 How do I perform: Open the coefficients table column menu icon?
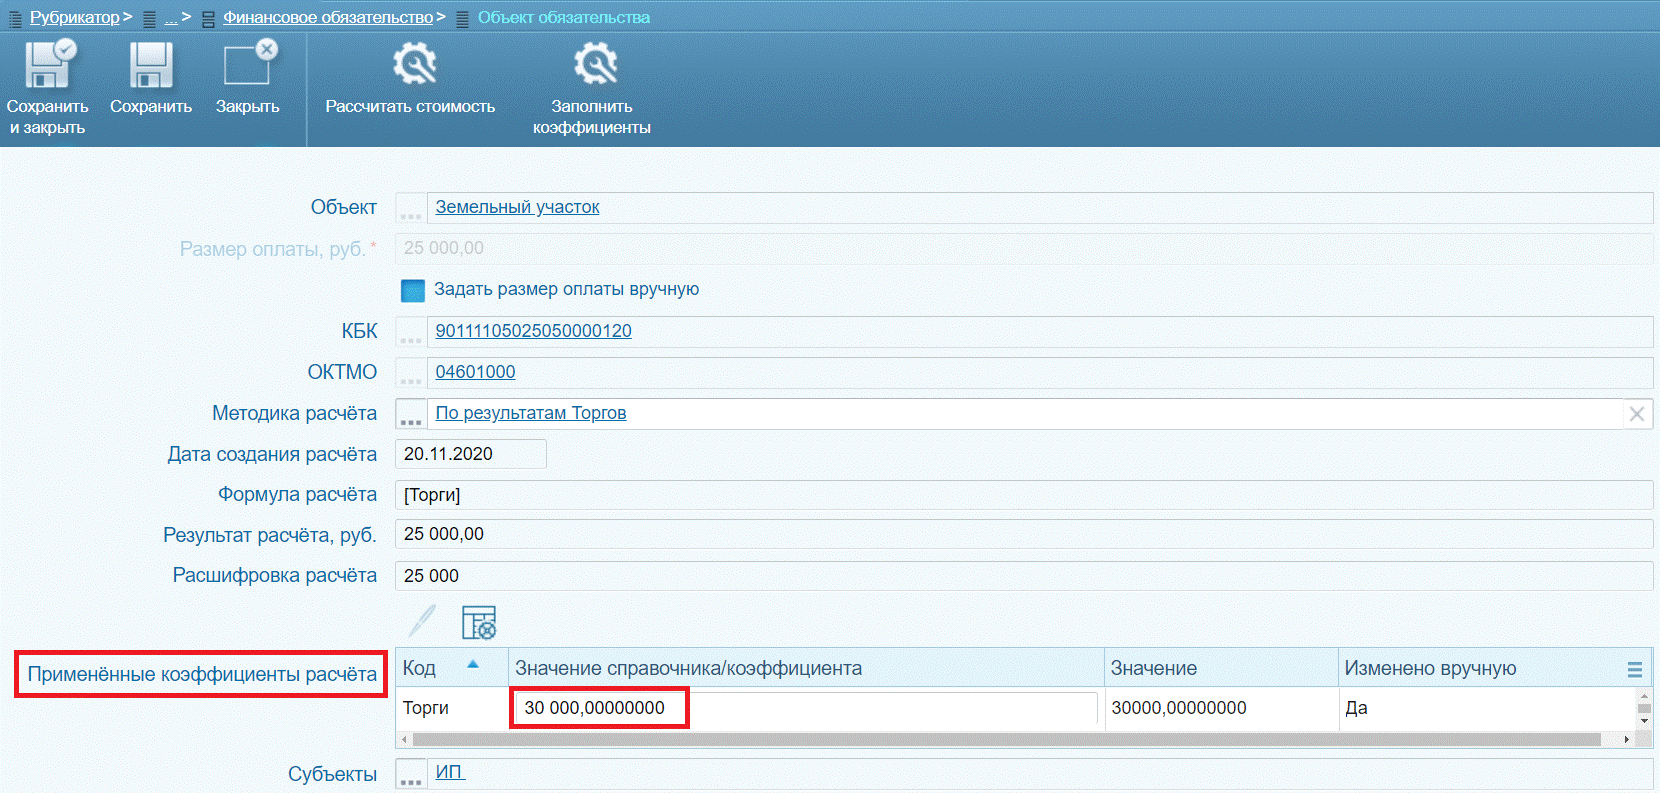[1635, 670]
